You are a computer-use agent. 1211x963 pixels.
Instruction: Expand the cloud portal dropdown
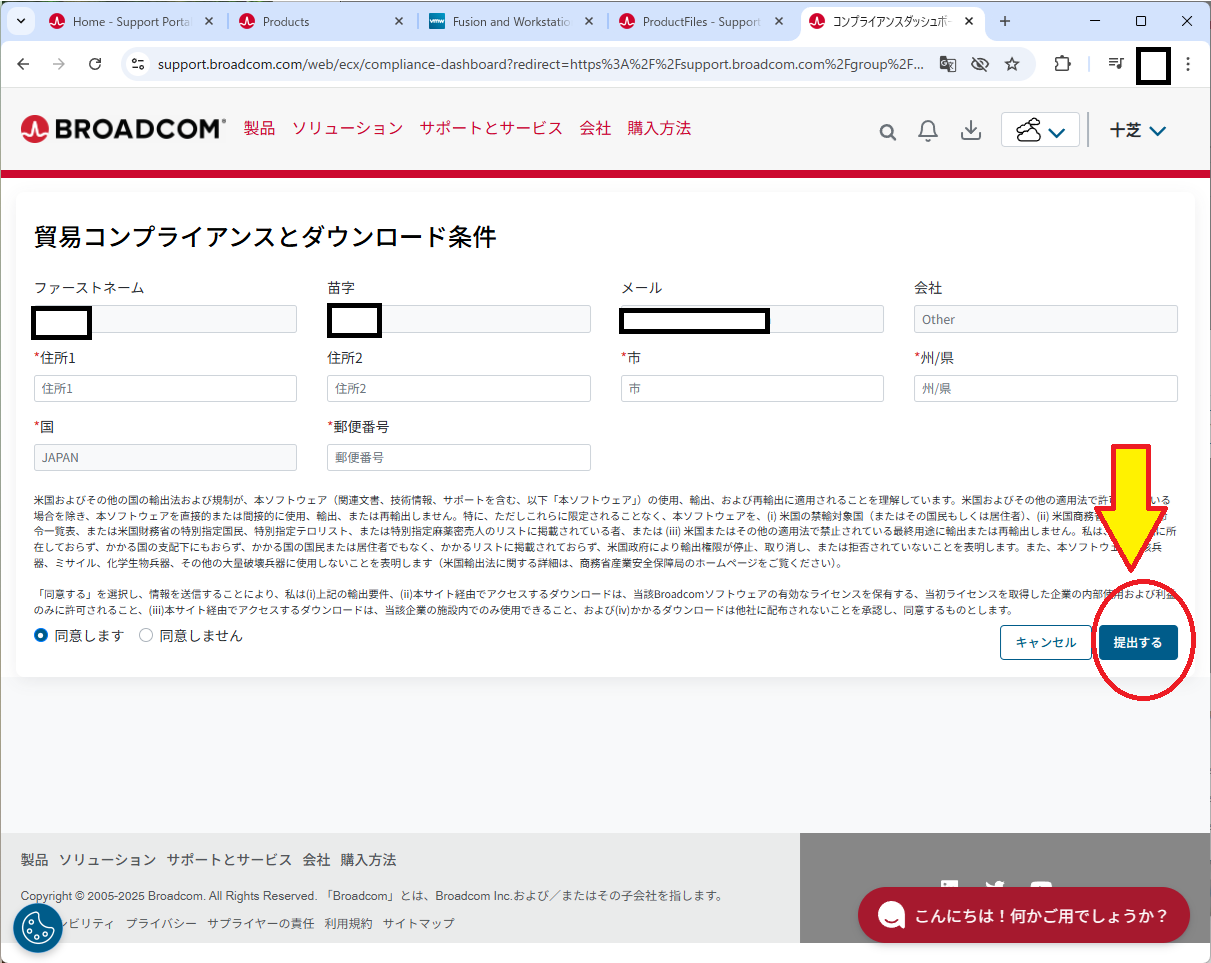(x=1040, y=130)
